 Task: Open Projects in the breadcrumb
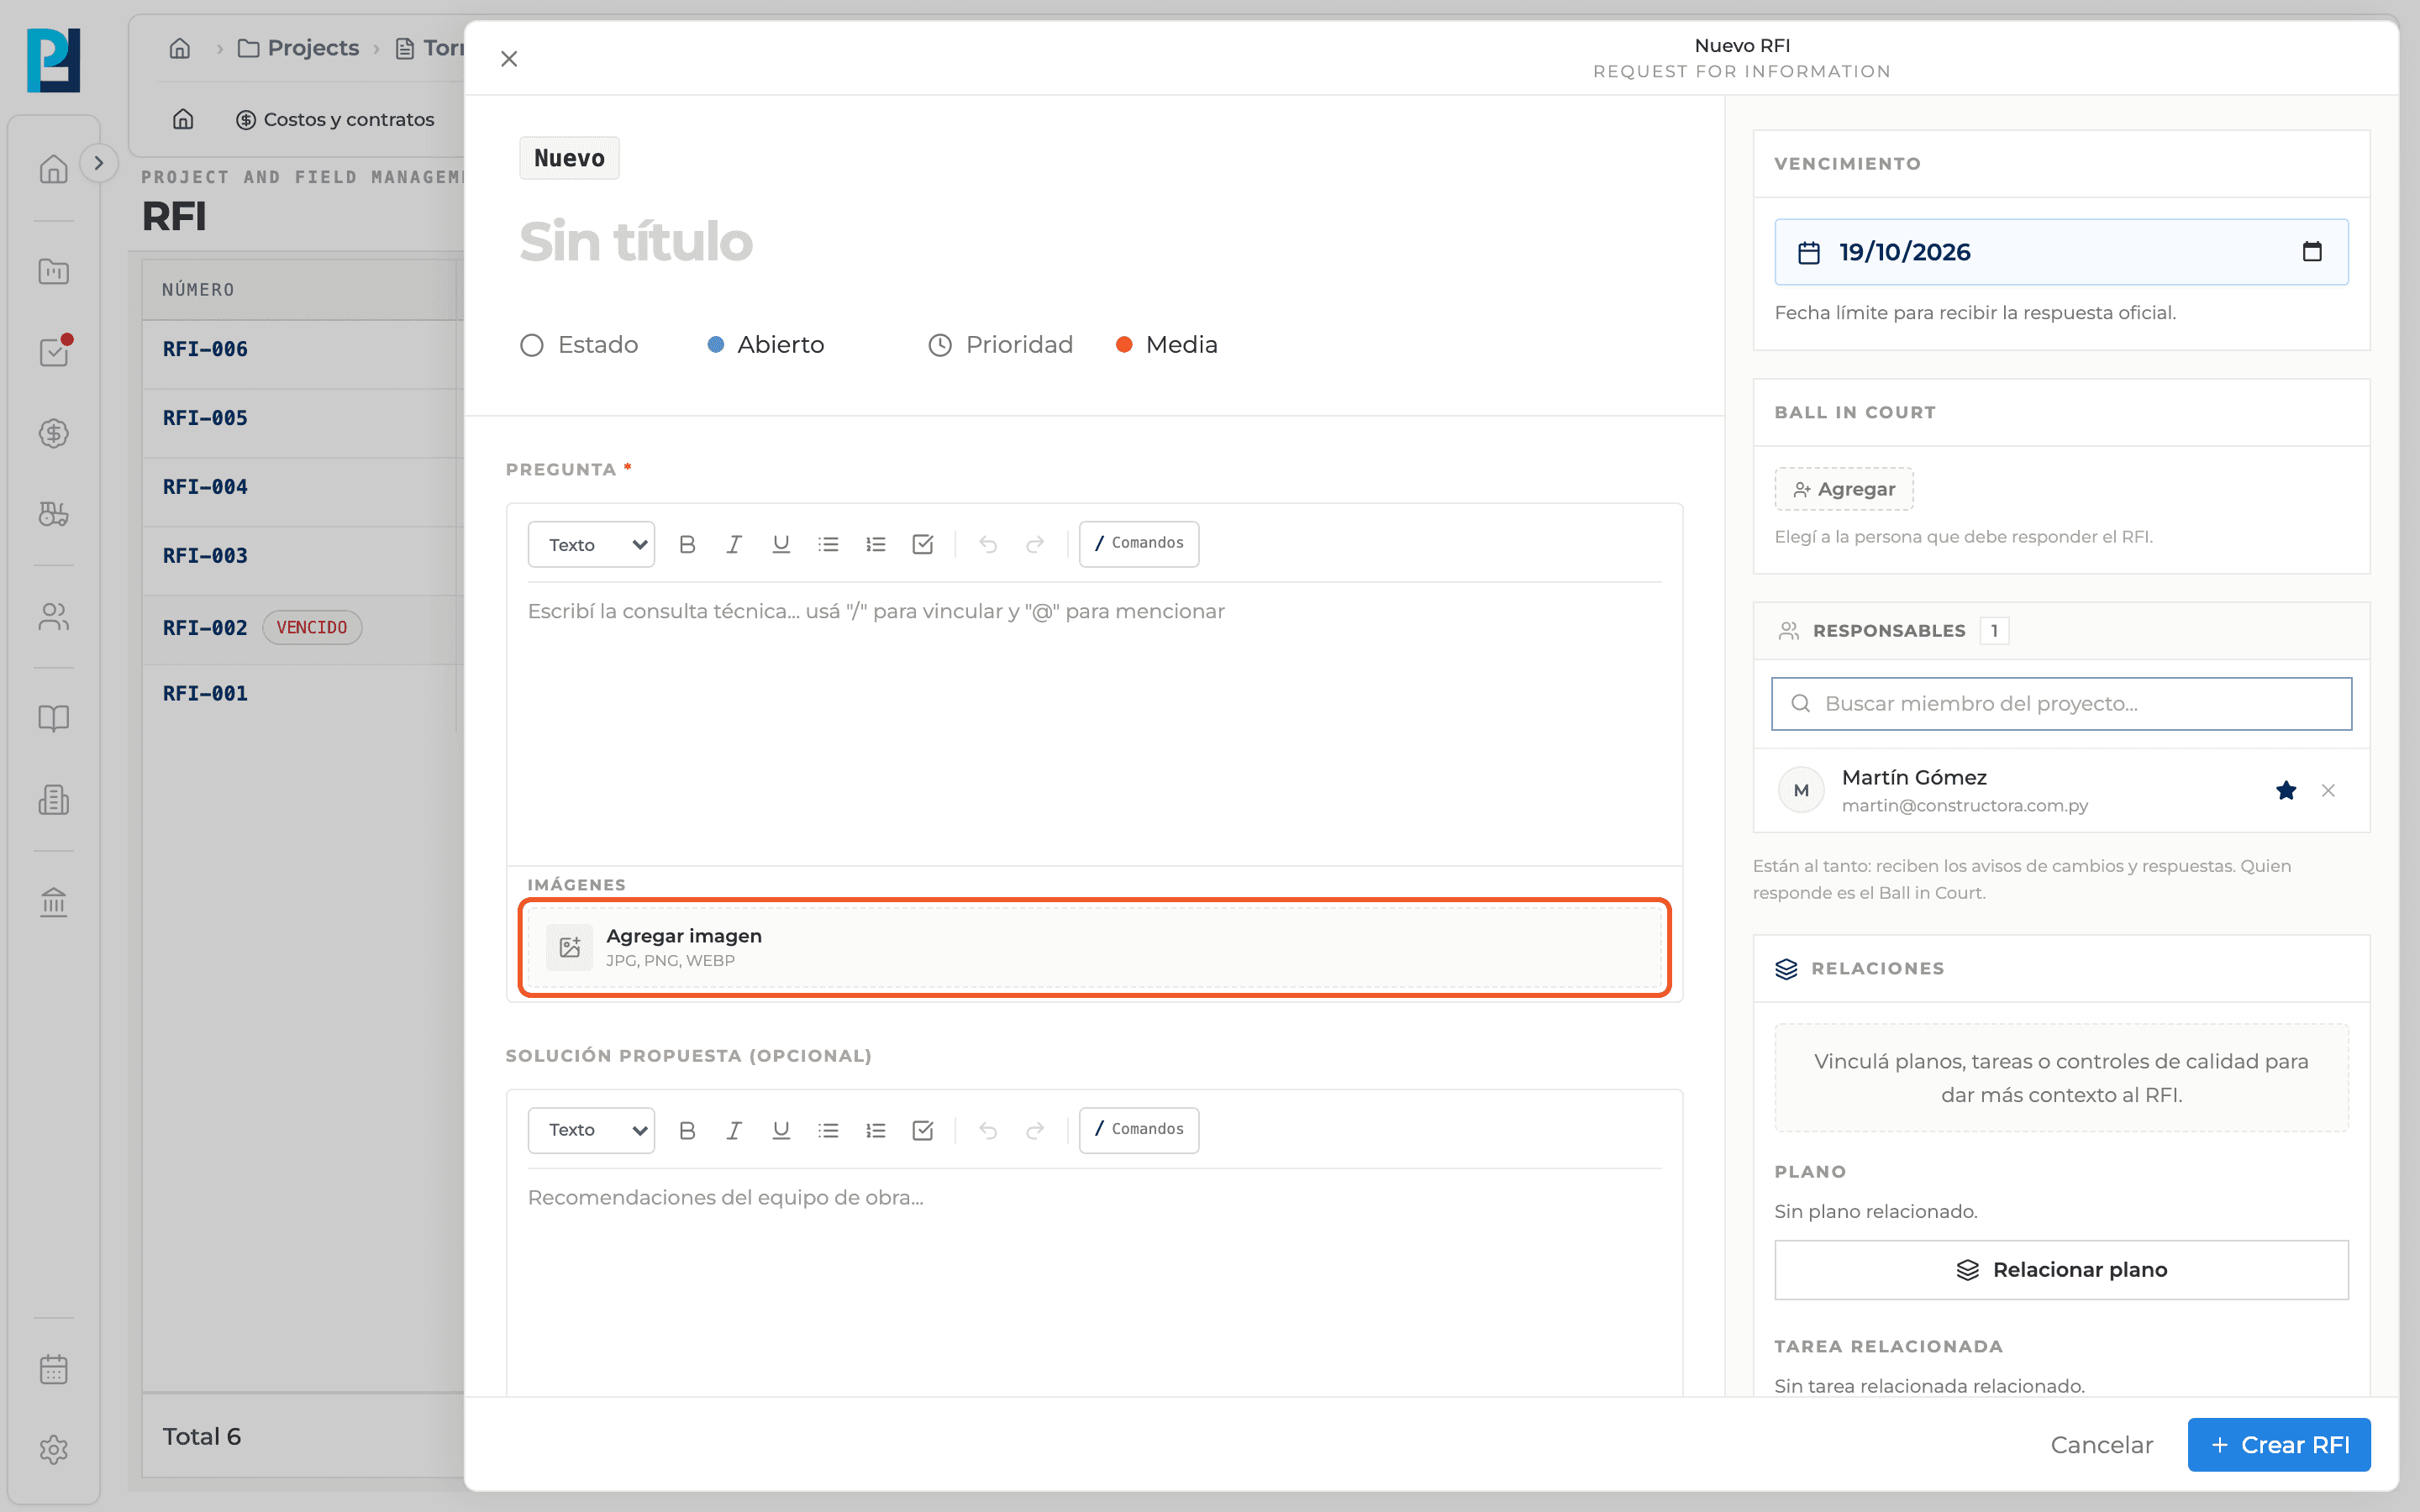[298, 48]
